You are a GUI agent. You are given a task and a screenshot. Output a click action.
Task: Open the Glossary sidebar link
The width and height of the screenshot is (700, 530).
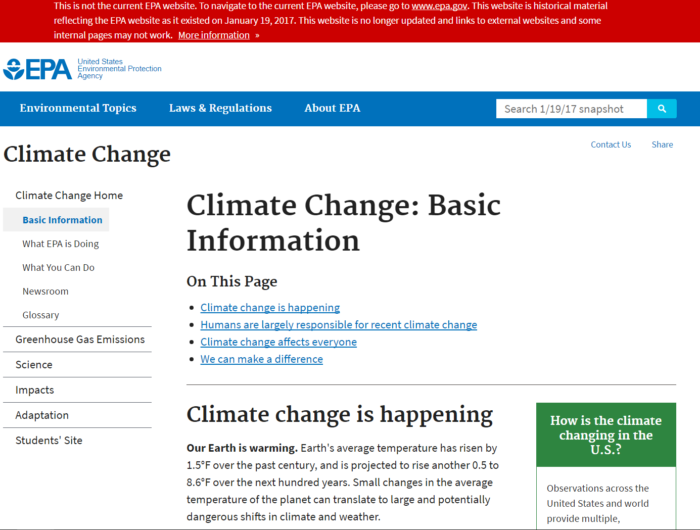(x=40, y=315)
